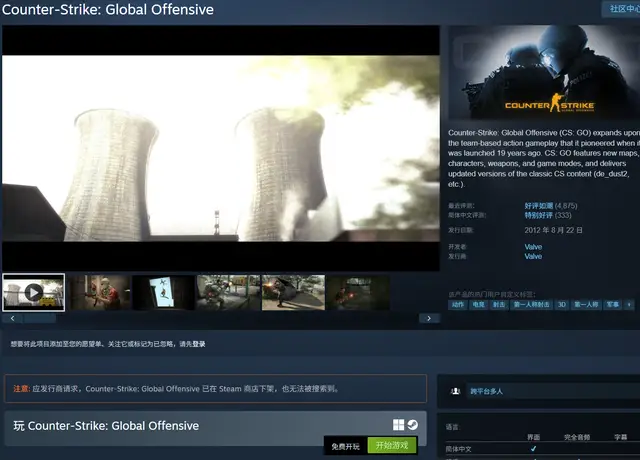Click the main trailer video player
The width and height of the screenshot is (640, 460).
coord(221,148)
